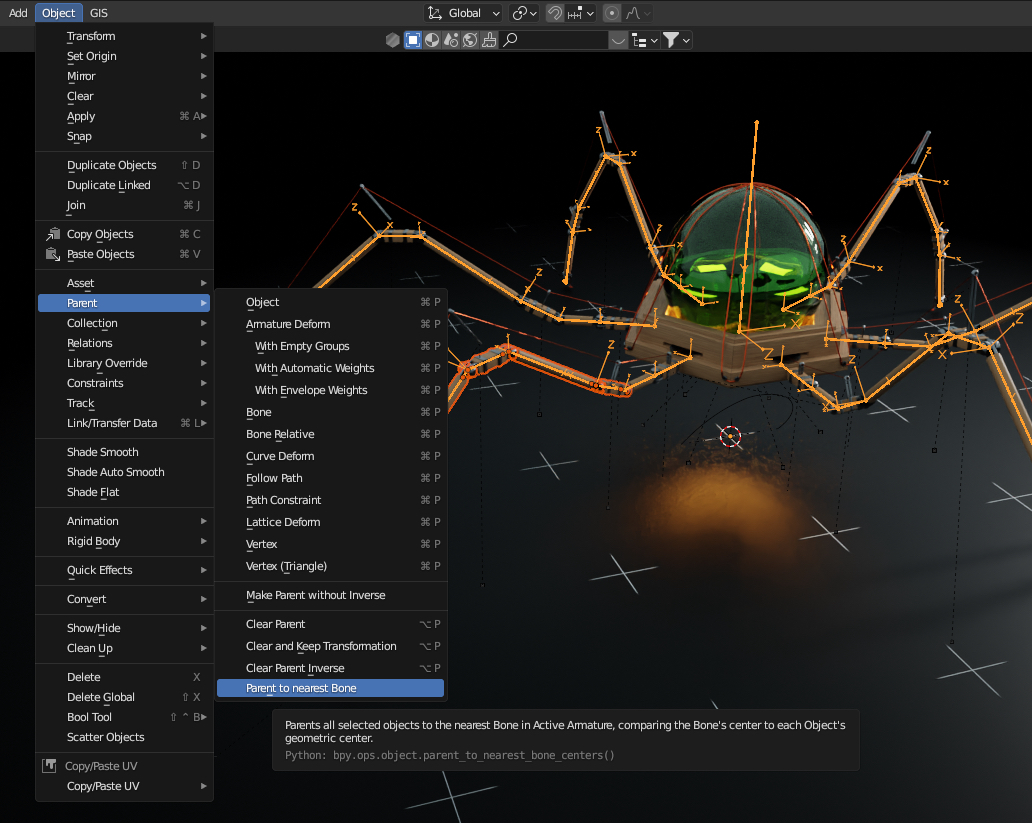The width and height of the screenshot is (1032, 823).
Task: Toggle the droplets filter icon
Action: pyautogui.click(x=451, y=40)
